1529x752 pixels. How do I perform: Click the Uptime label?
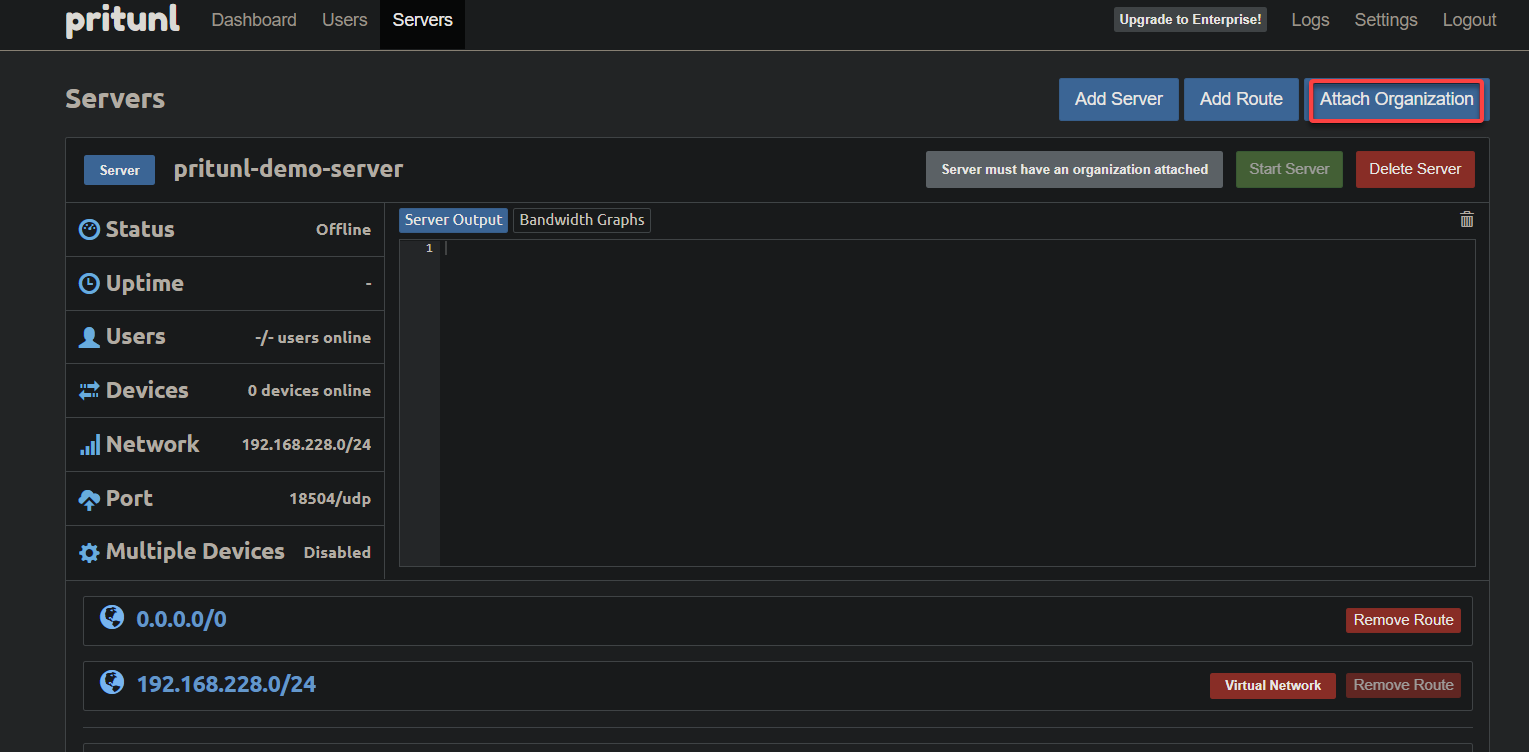point(145,283)
